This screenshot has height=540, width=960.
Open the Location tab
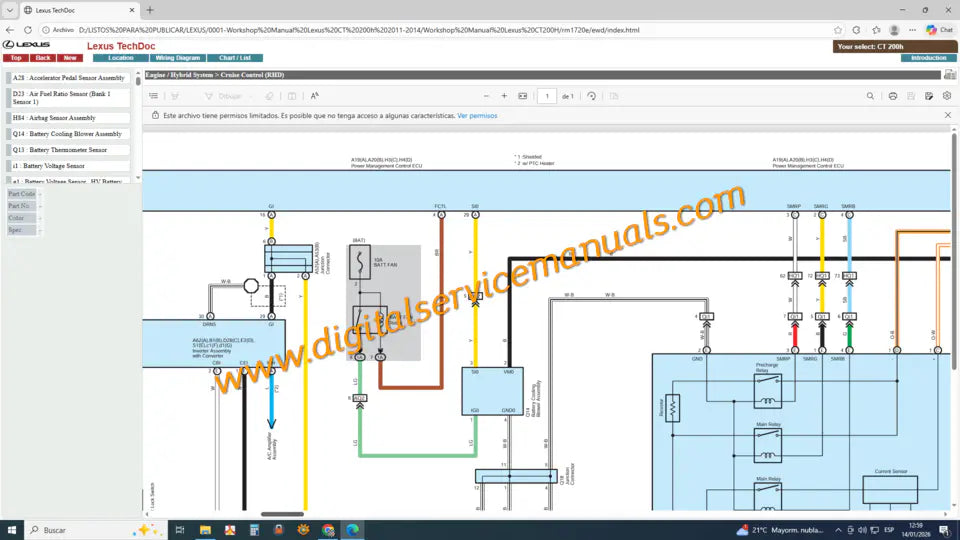tap(121, 58)
